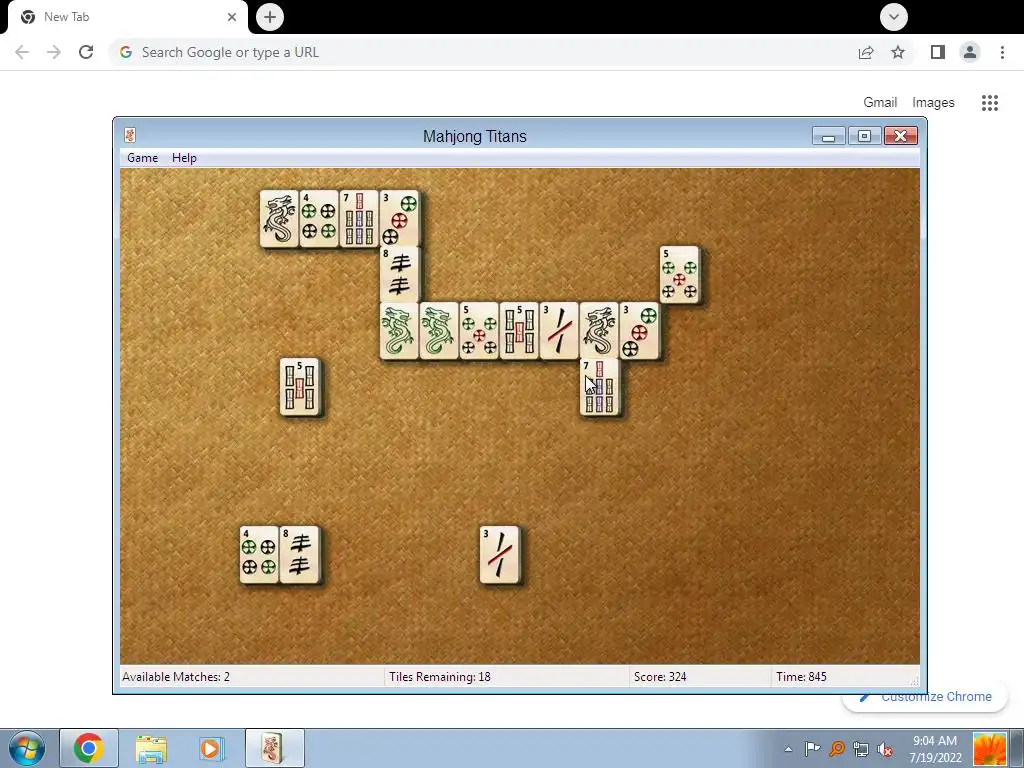Click the Mahjong Titans title bar icon
The height and width of the screenshot is (768, 1024).
(x=130, y=135)
